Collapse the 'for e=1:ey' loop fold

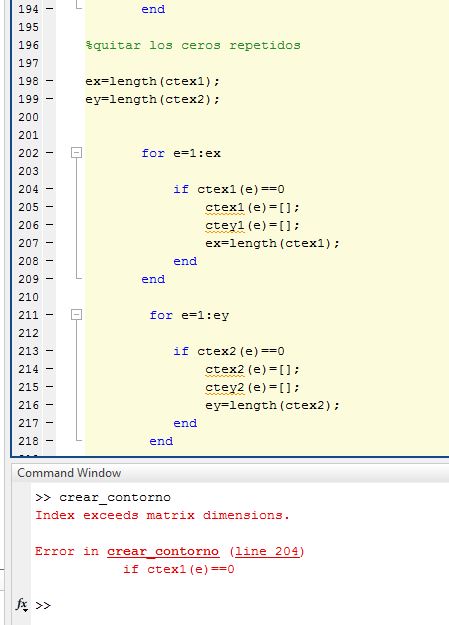point(77,315)
